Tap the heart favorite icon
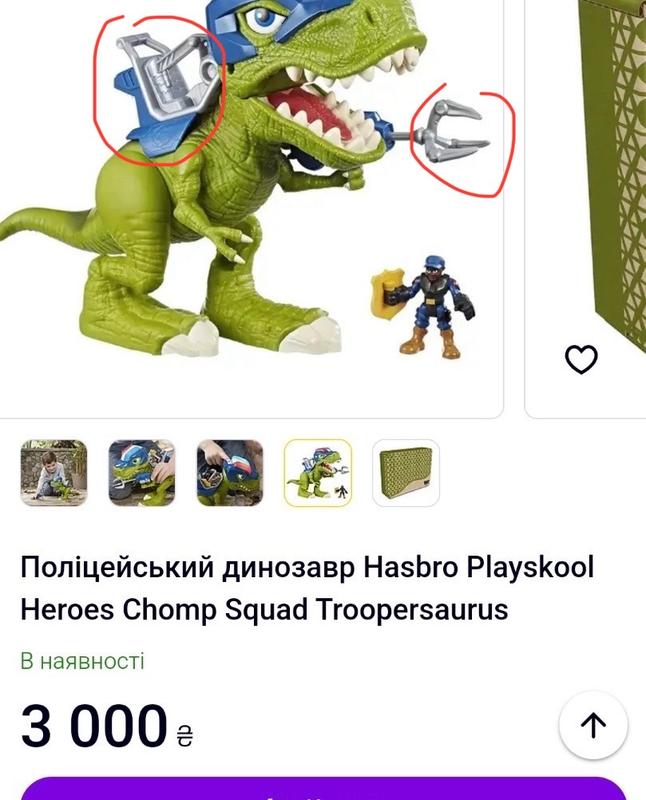This screenshot has width=646, height=800. (x=581, y=359)
